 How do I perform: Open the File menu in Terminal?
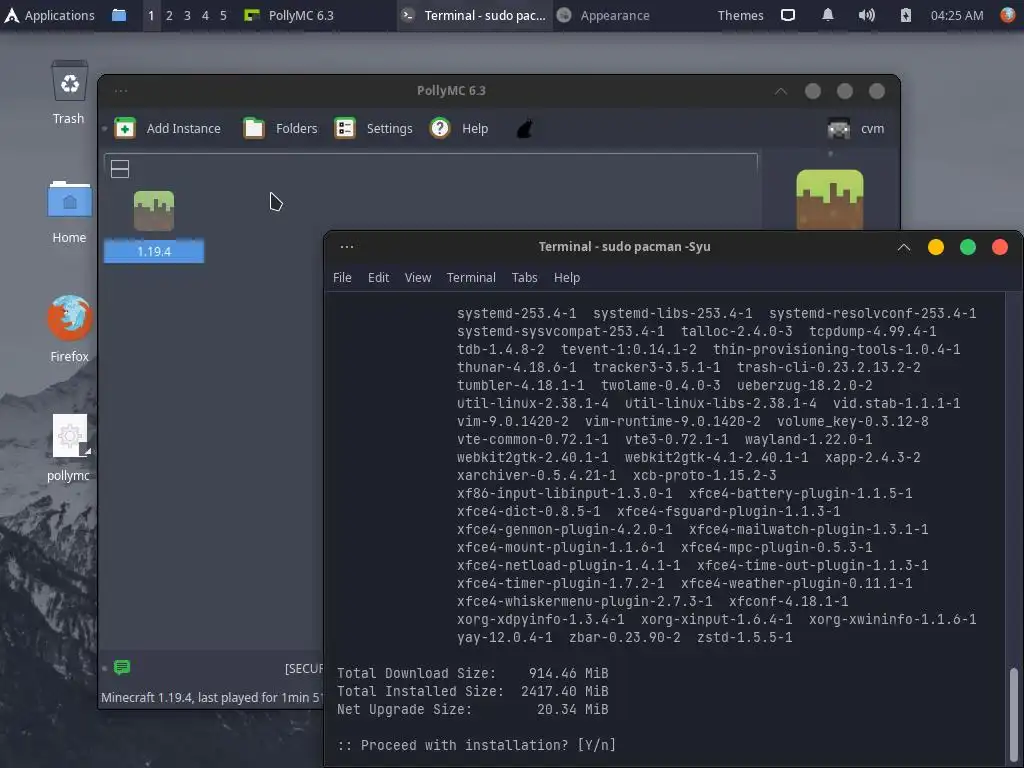click(x=342, y=278)
